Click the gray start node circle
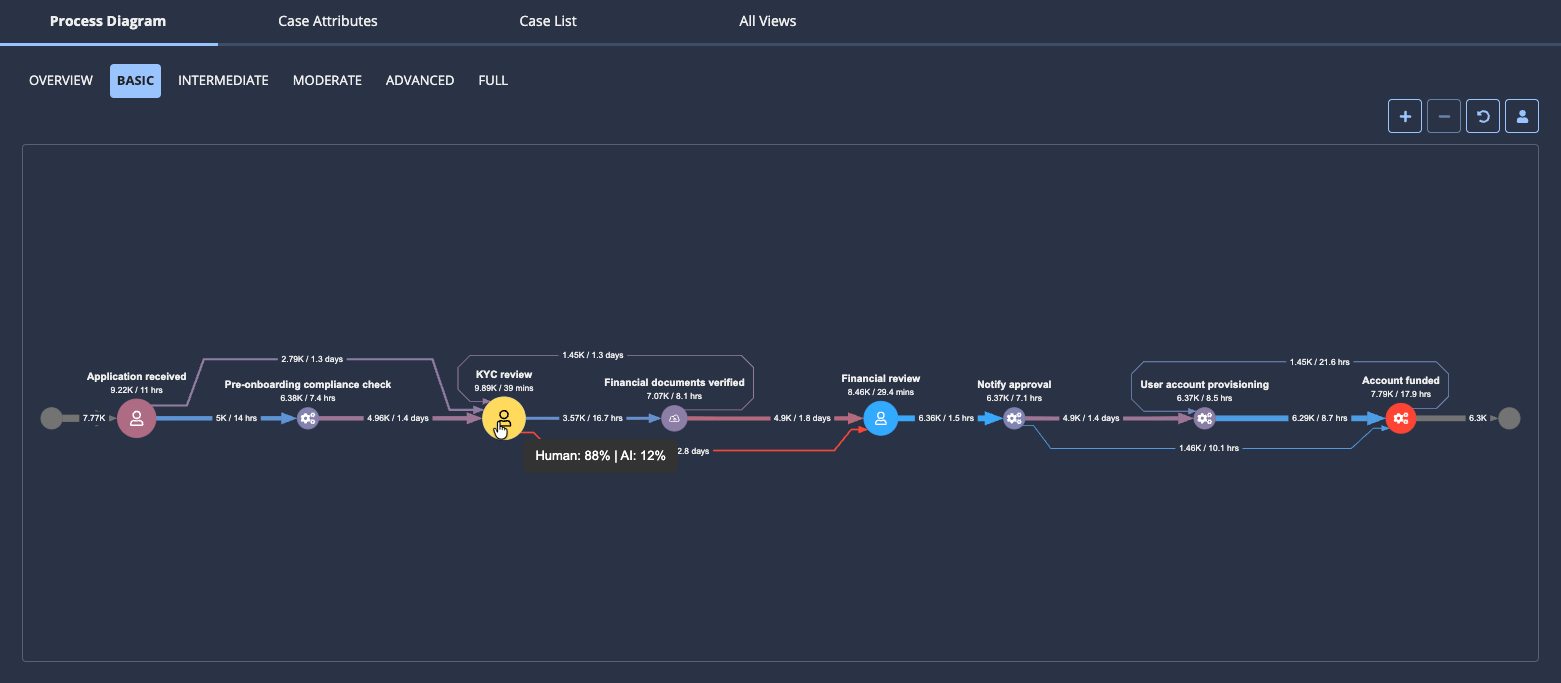Viewport: 1561px width, 683px height. pyautogui.click(x=51, y=418)
